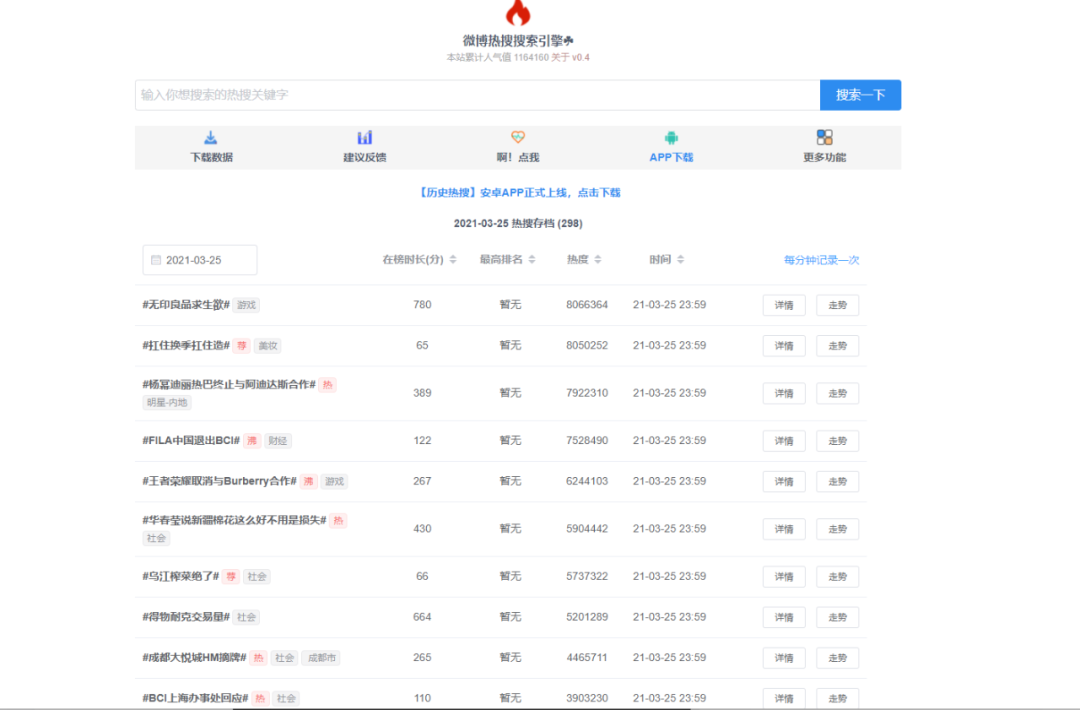
Task: Open 详情 for 华春莹 新疆棉花 topic
Action: 784,529
